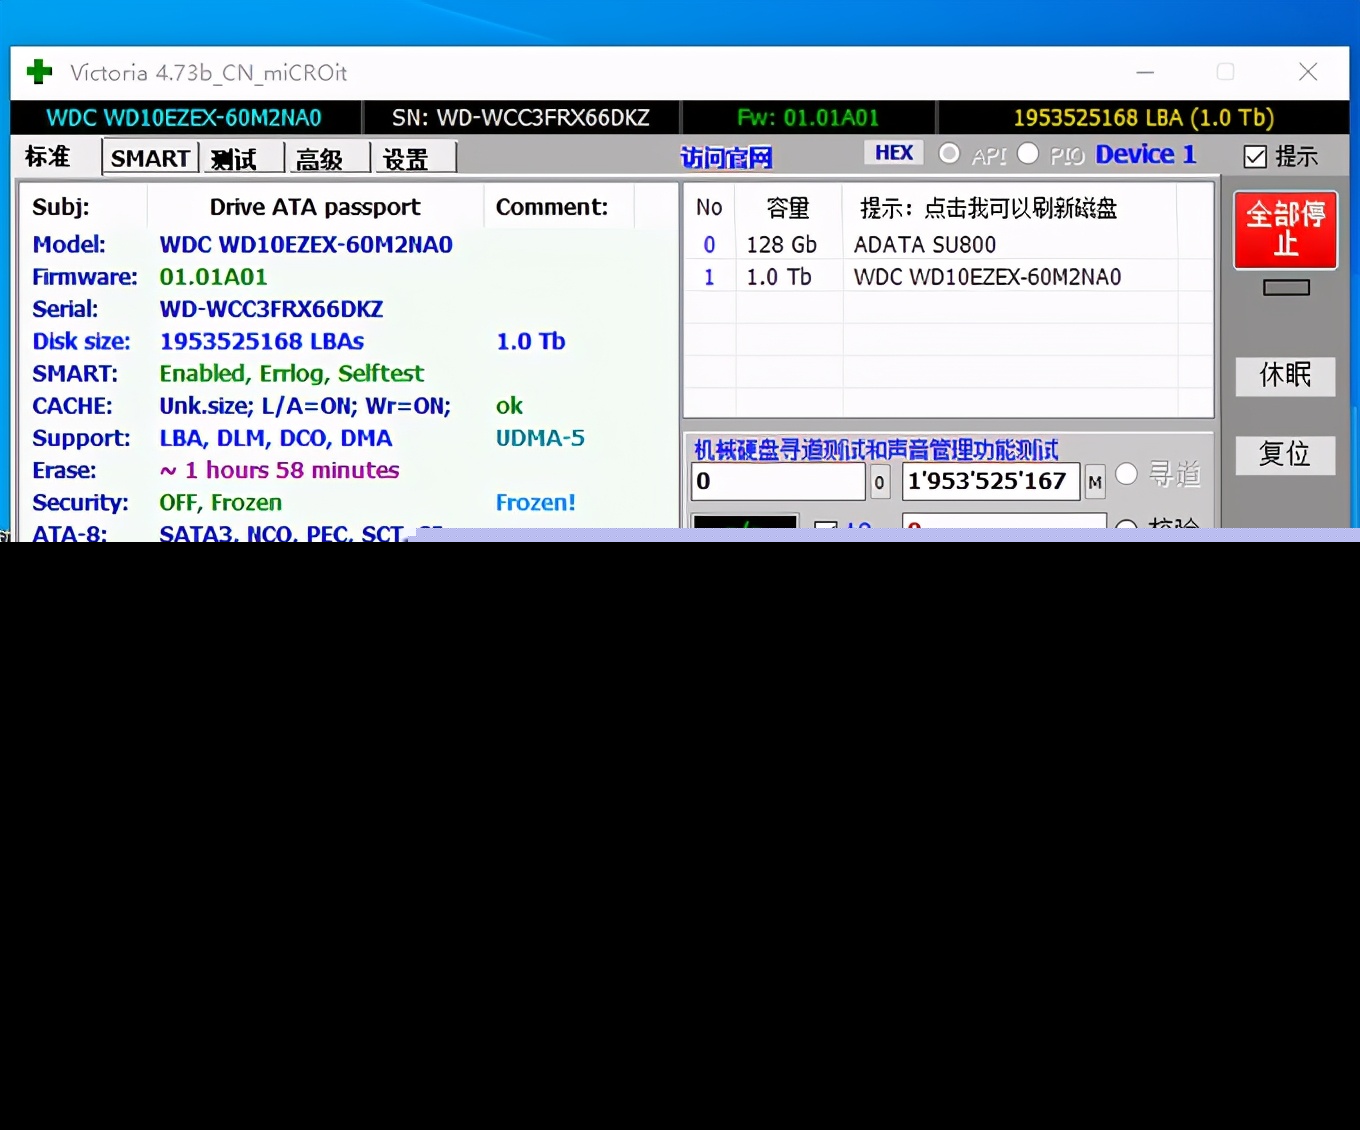Click the small indicator box under 全部停止

(1286, 288)
